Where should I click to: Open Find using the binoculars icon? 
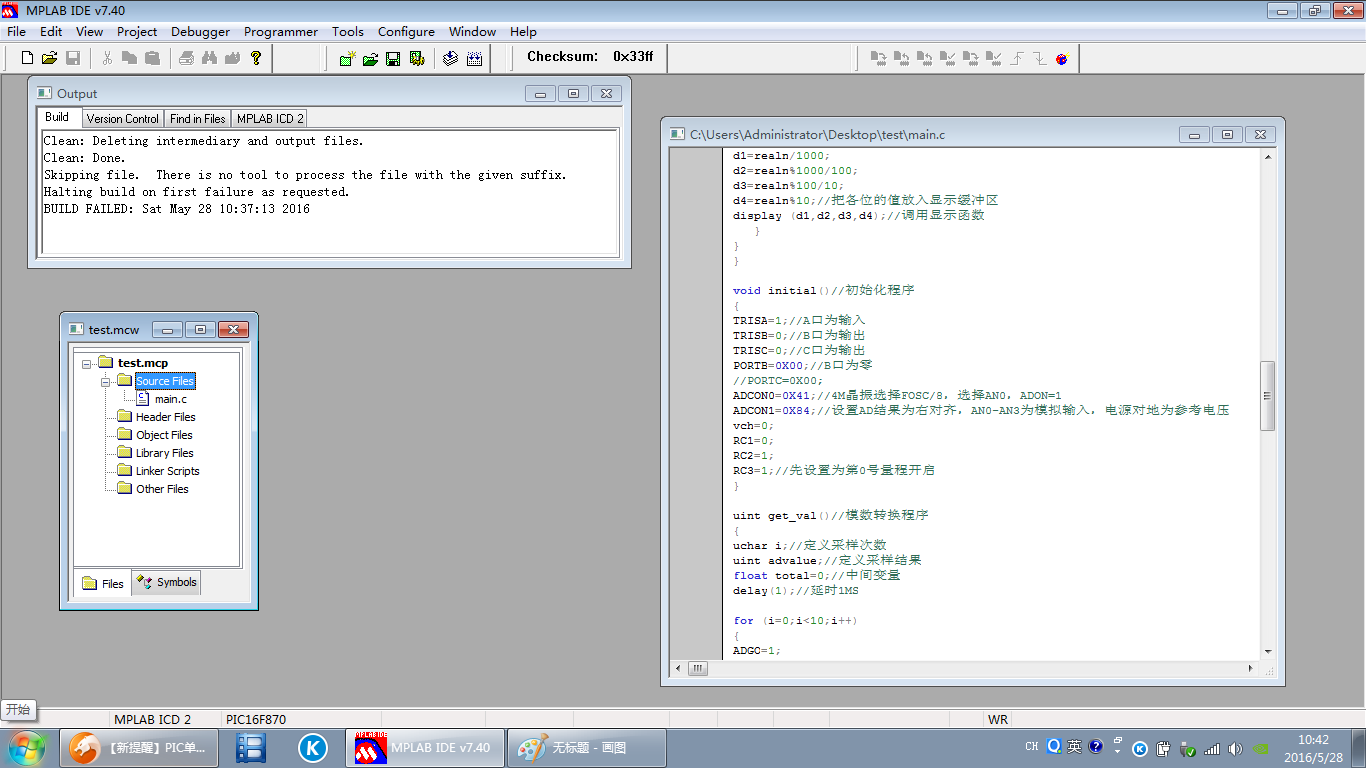(x=209, y=58)
